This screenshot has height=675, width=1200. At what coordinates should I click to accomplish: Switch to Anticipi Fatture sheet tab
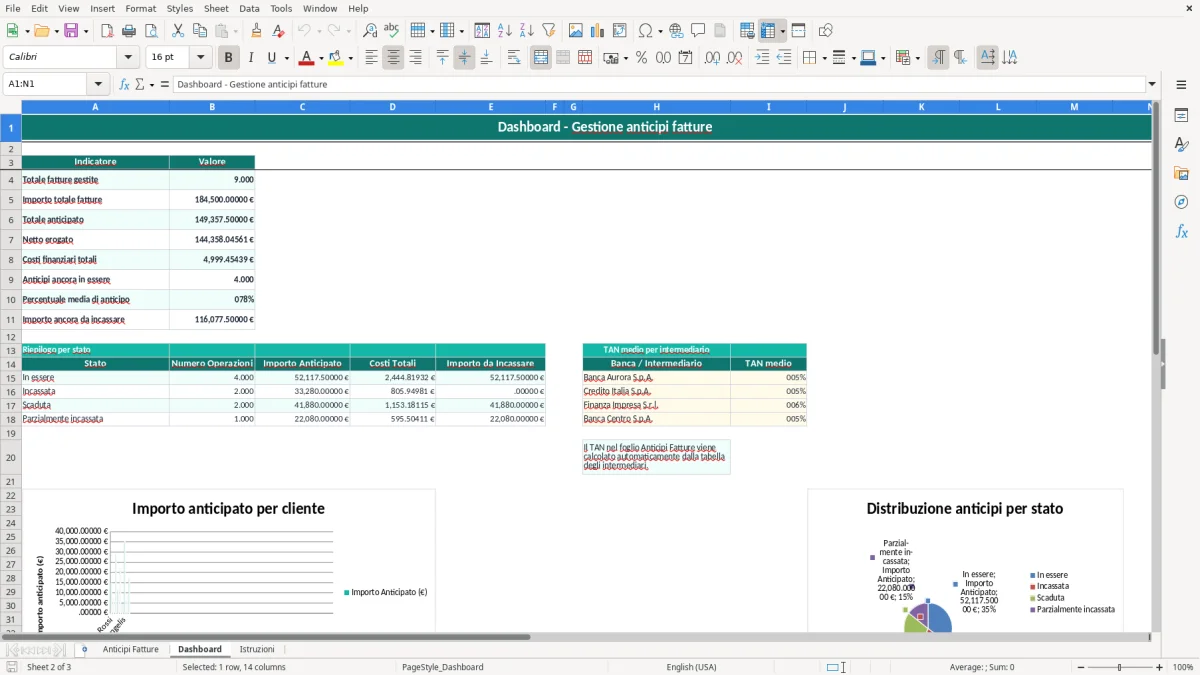[131, 649]
